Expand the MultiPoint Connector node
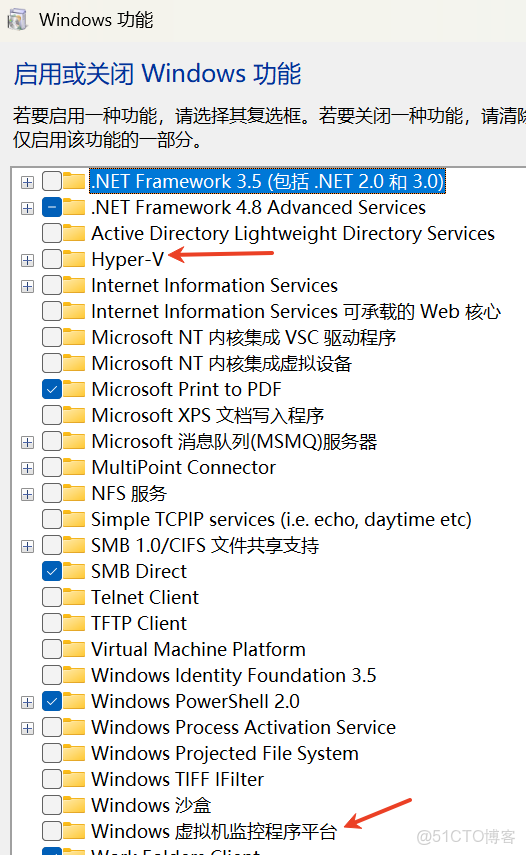The width and height of the screenshot is (526, 855). (27, 468)
